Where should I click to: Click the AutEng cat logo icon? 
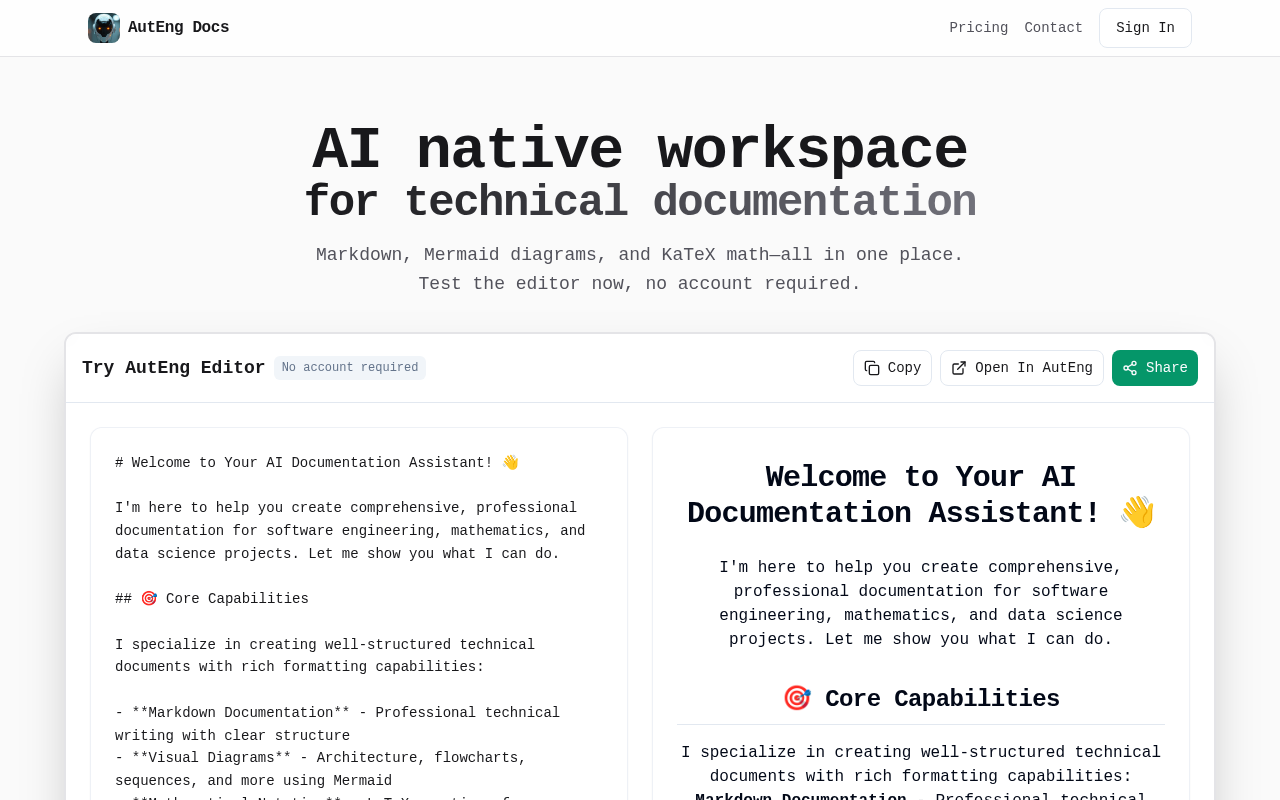point(104,28)
